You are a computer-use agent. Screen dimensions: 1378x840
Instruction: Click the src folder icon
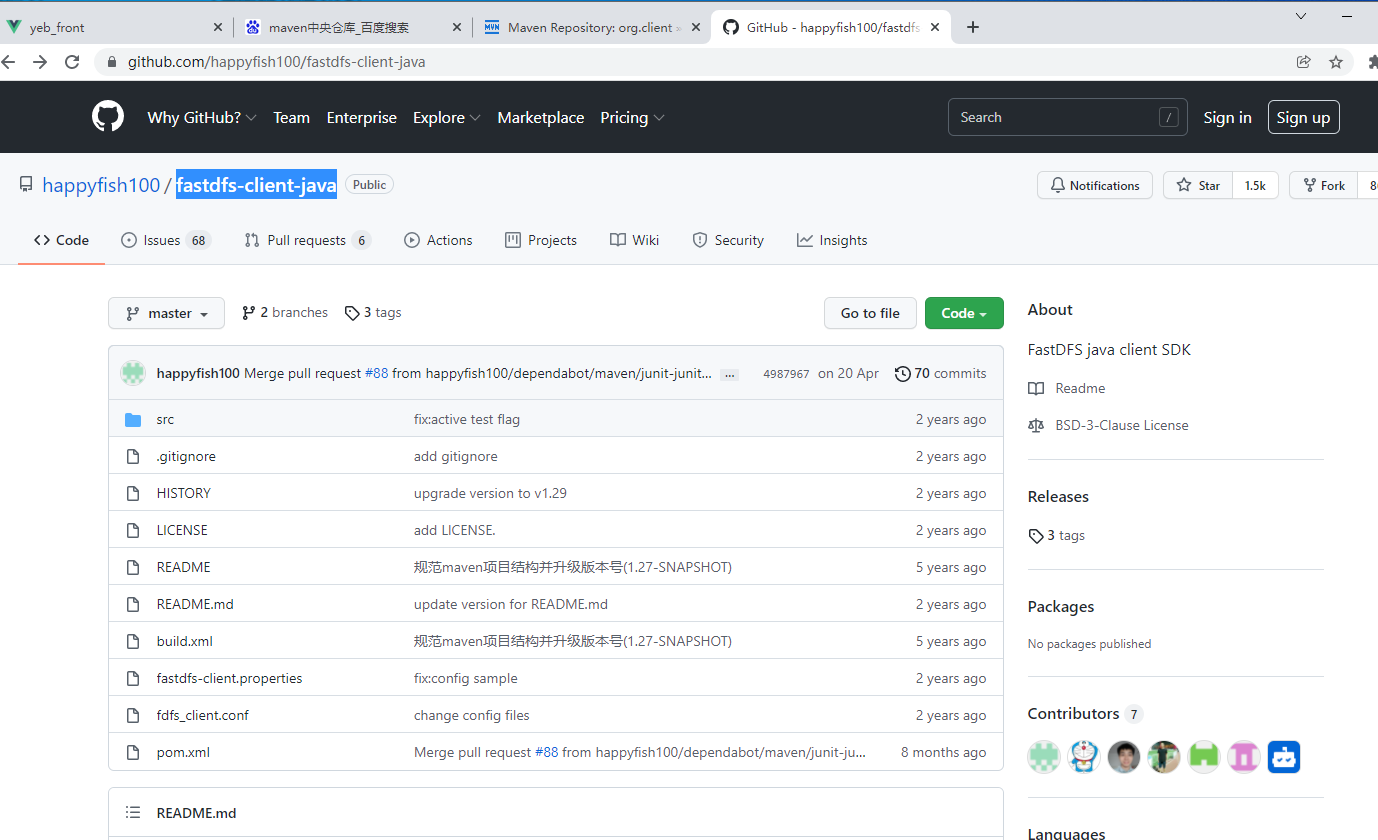[x=133, y=420]
